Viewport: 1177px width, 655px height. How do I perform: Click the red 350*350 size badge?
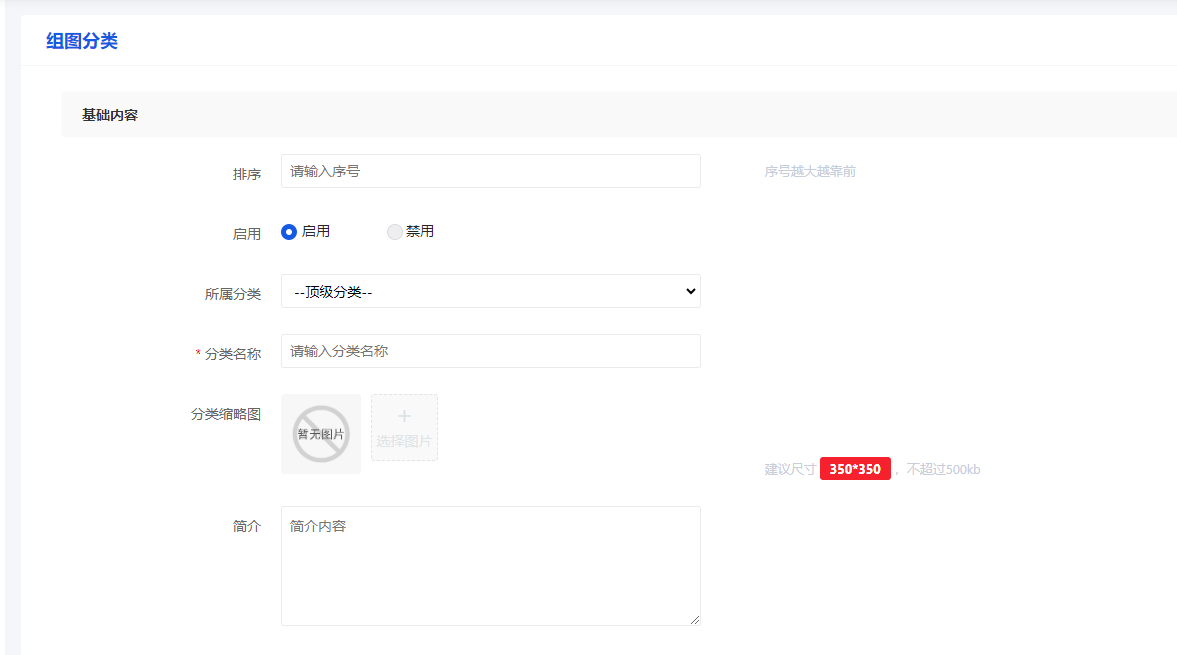click(x=855, y=469)
